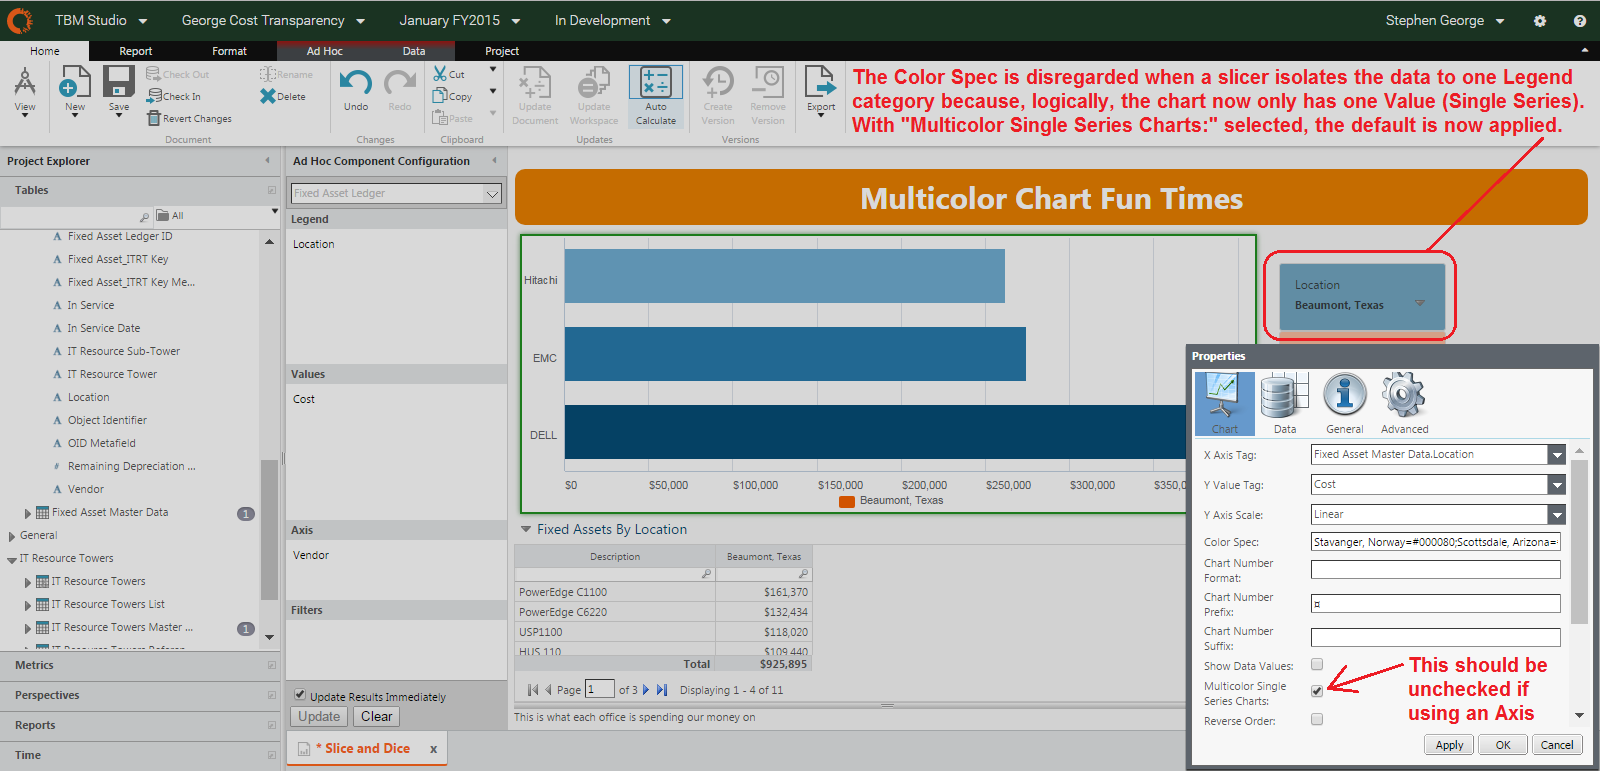This screenshot has height=771, width=1600.
Task: Click the Undo arrow icon
Action: pyautogui.click(x=356, y=83)
